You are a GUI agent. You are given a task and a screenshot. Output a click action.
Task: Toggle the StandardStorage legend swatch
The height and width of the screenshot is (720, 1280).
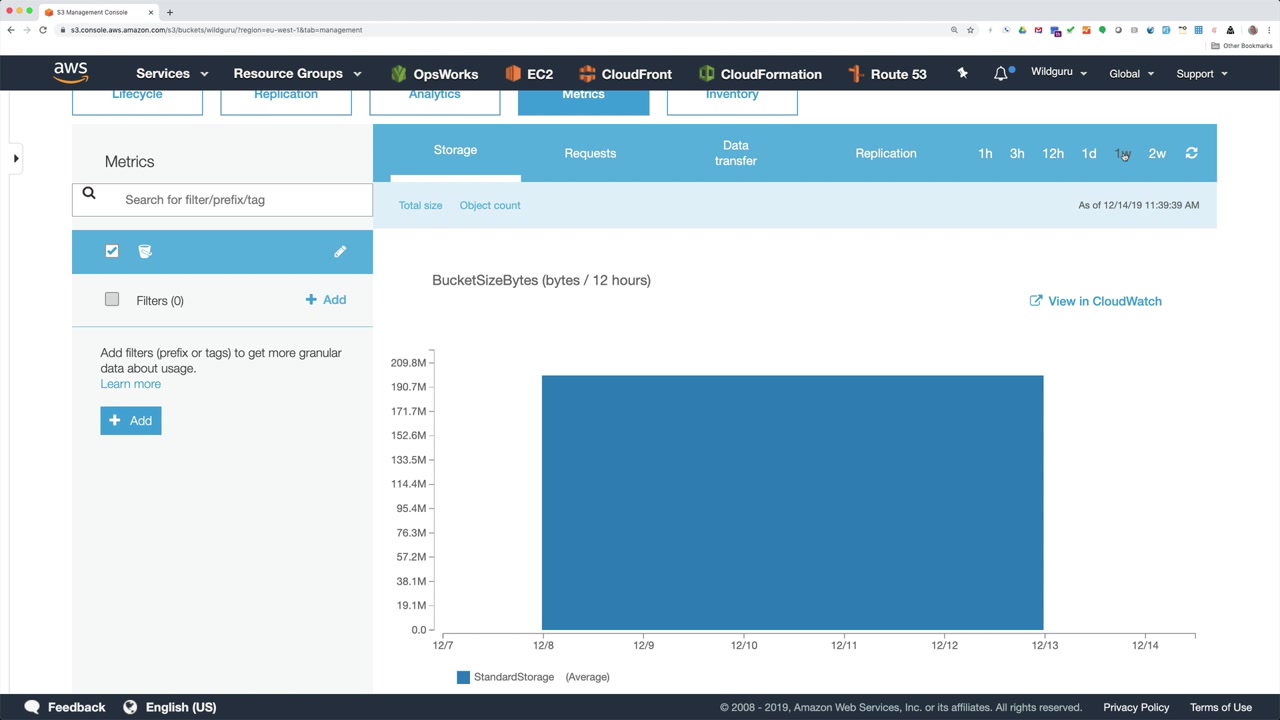point(463,677)
